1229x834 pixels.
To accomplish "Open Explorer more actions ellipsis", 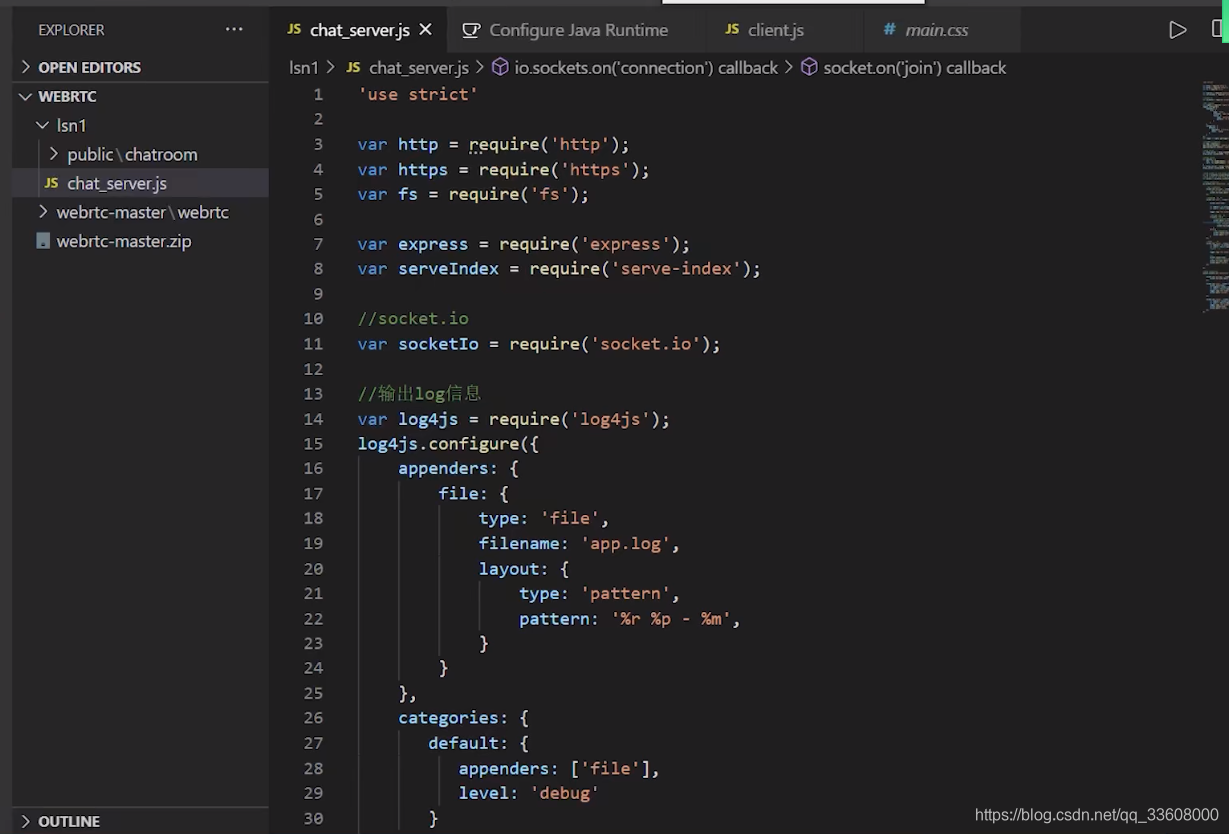I will 234,29.
